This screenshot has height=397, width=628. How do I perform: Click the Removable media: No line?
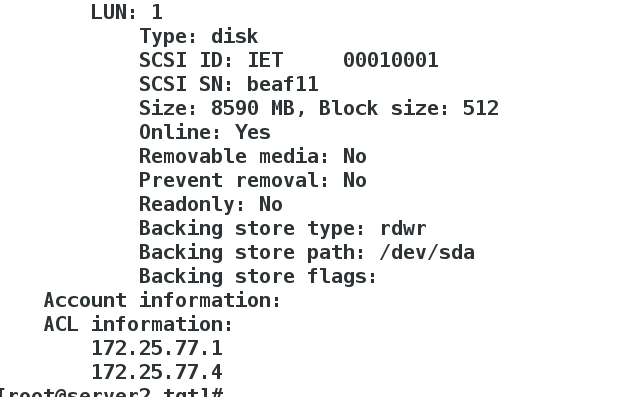point(253,157)
